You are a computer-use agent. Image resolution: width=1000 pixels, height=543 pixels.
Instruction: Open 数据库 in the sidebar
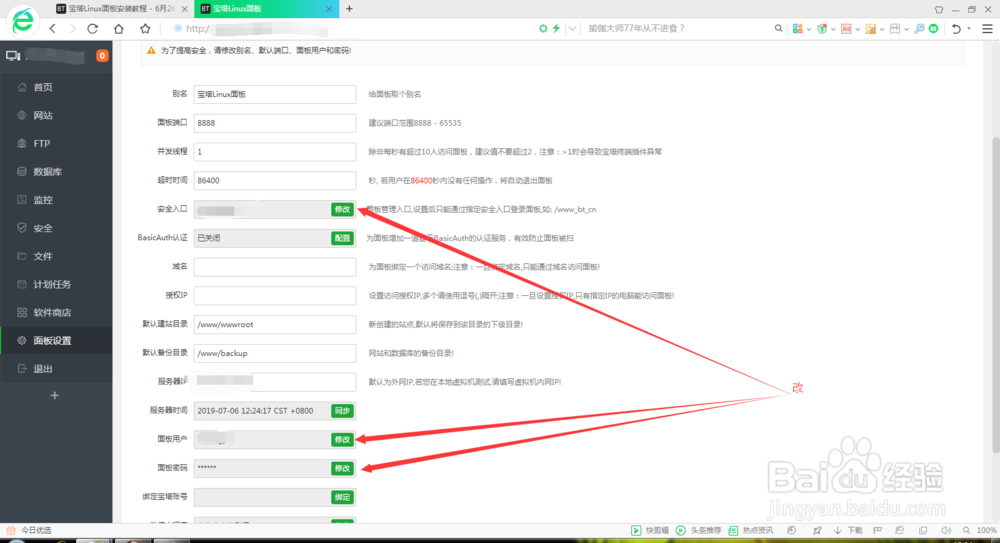click(56, 172)
